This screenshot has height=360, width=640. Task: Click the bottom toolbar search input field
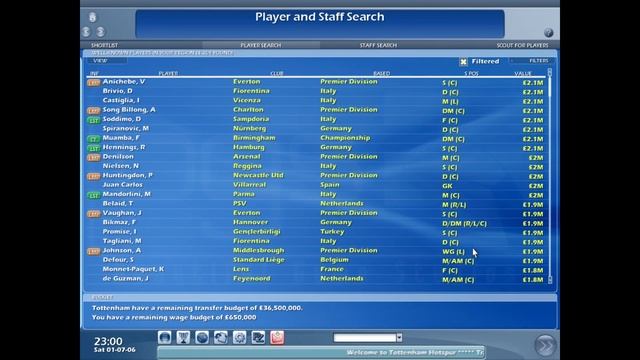point(364,338)
